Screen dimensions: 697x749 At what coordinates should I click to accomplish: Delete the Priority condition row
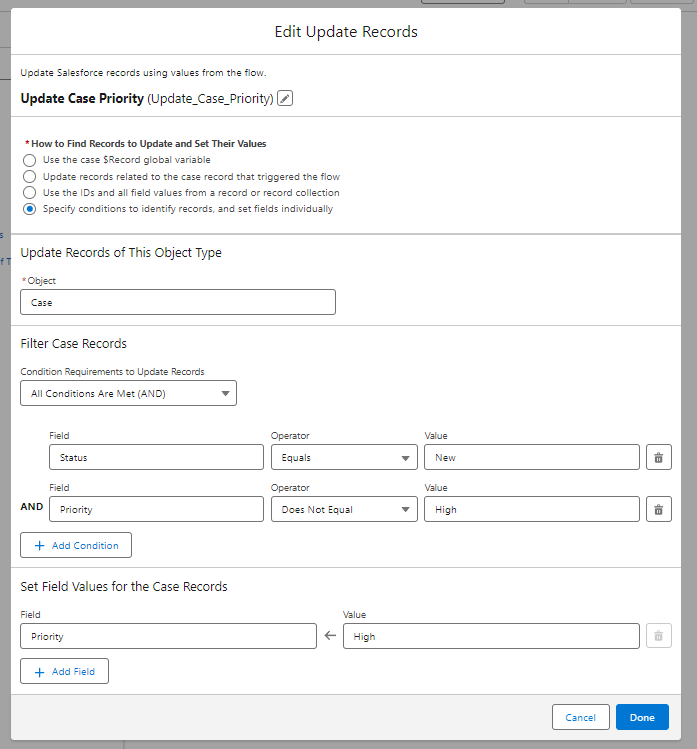click(x=658, y=509)
